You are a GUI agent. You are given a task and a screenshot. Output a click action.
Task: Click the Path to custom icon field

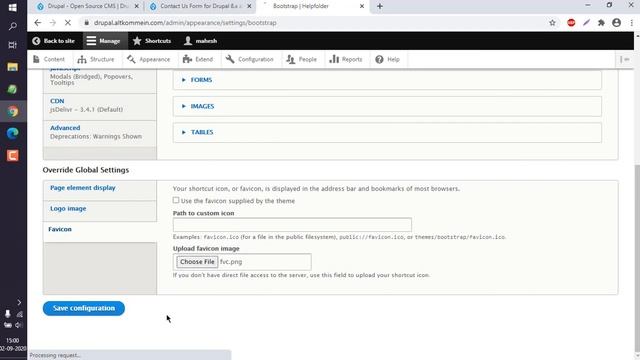(292, 225)
